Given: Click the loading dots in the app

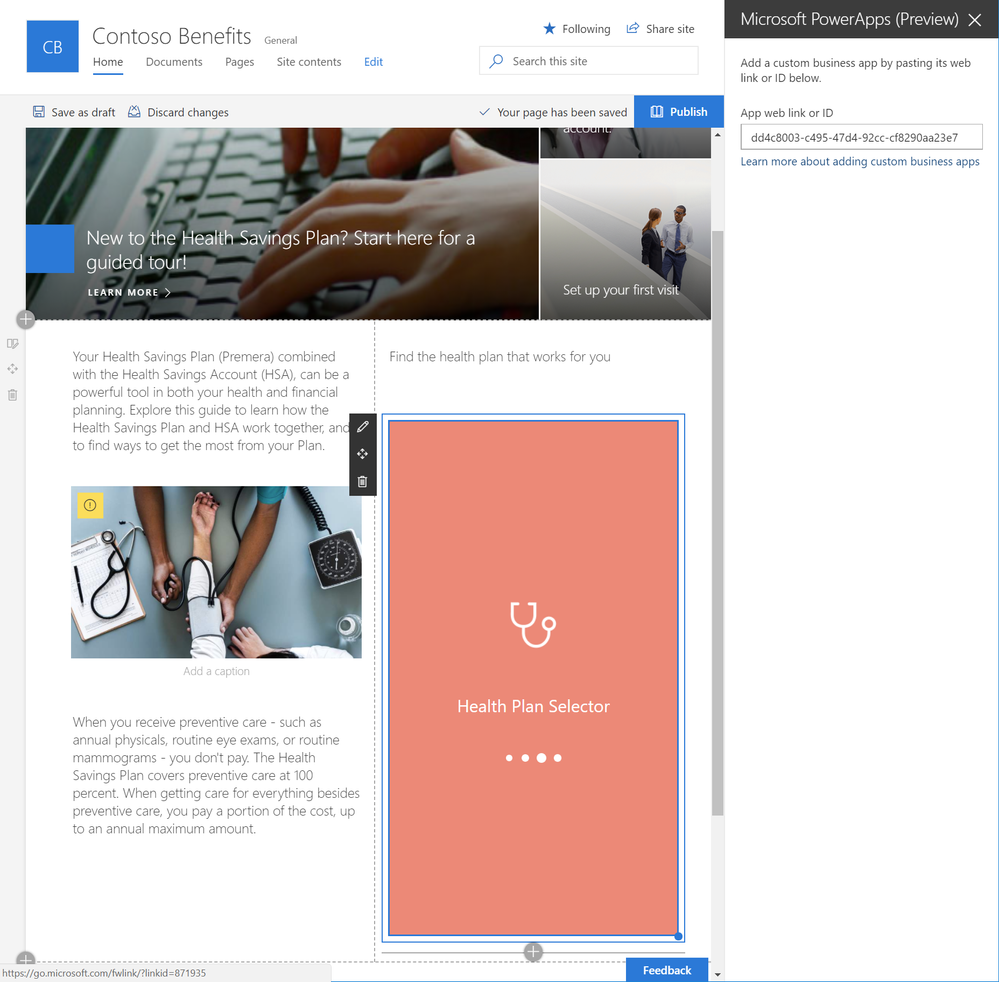Looking at the screenshot, I should (533, 758).
